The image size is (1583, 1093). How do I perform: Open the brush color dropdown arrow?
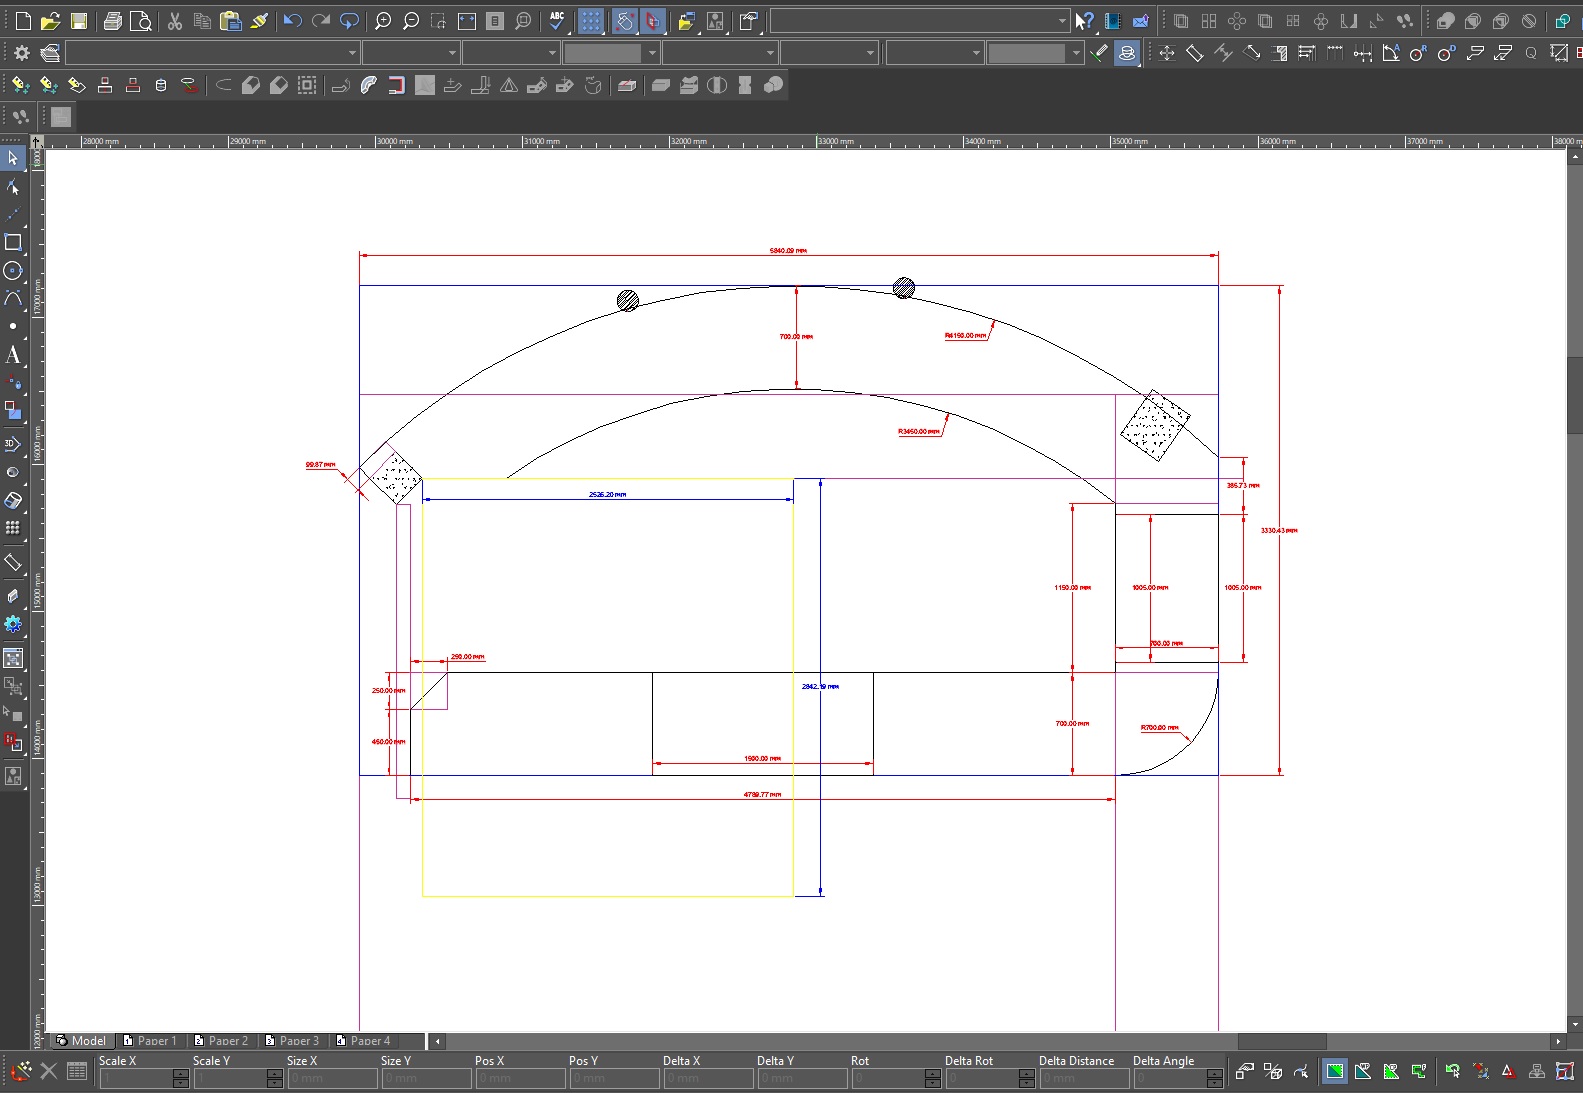pyautogui.click(x=1076, y=53)
